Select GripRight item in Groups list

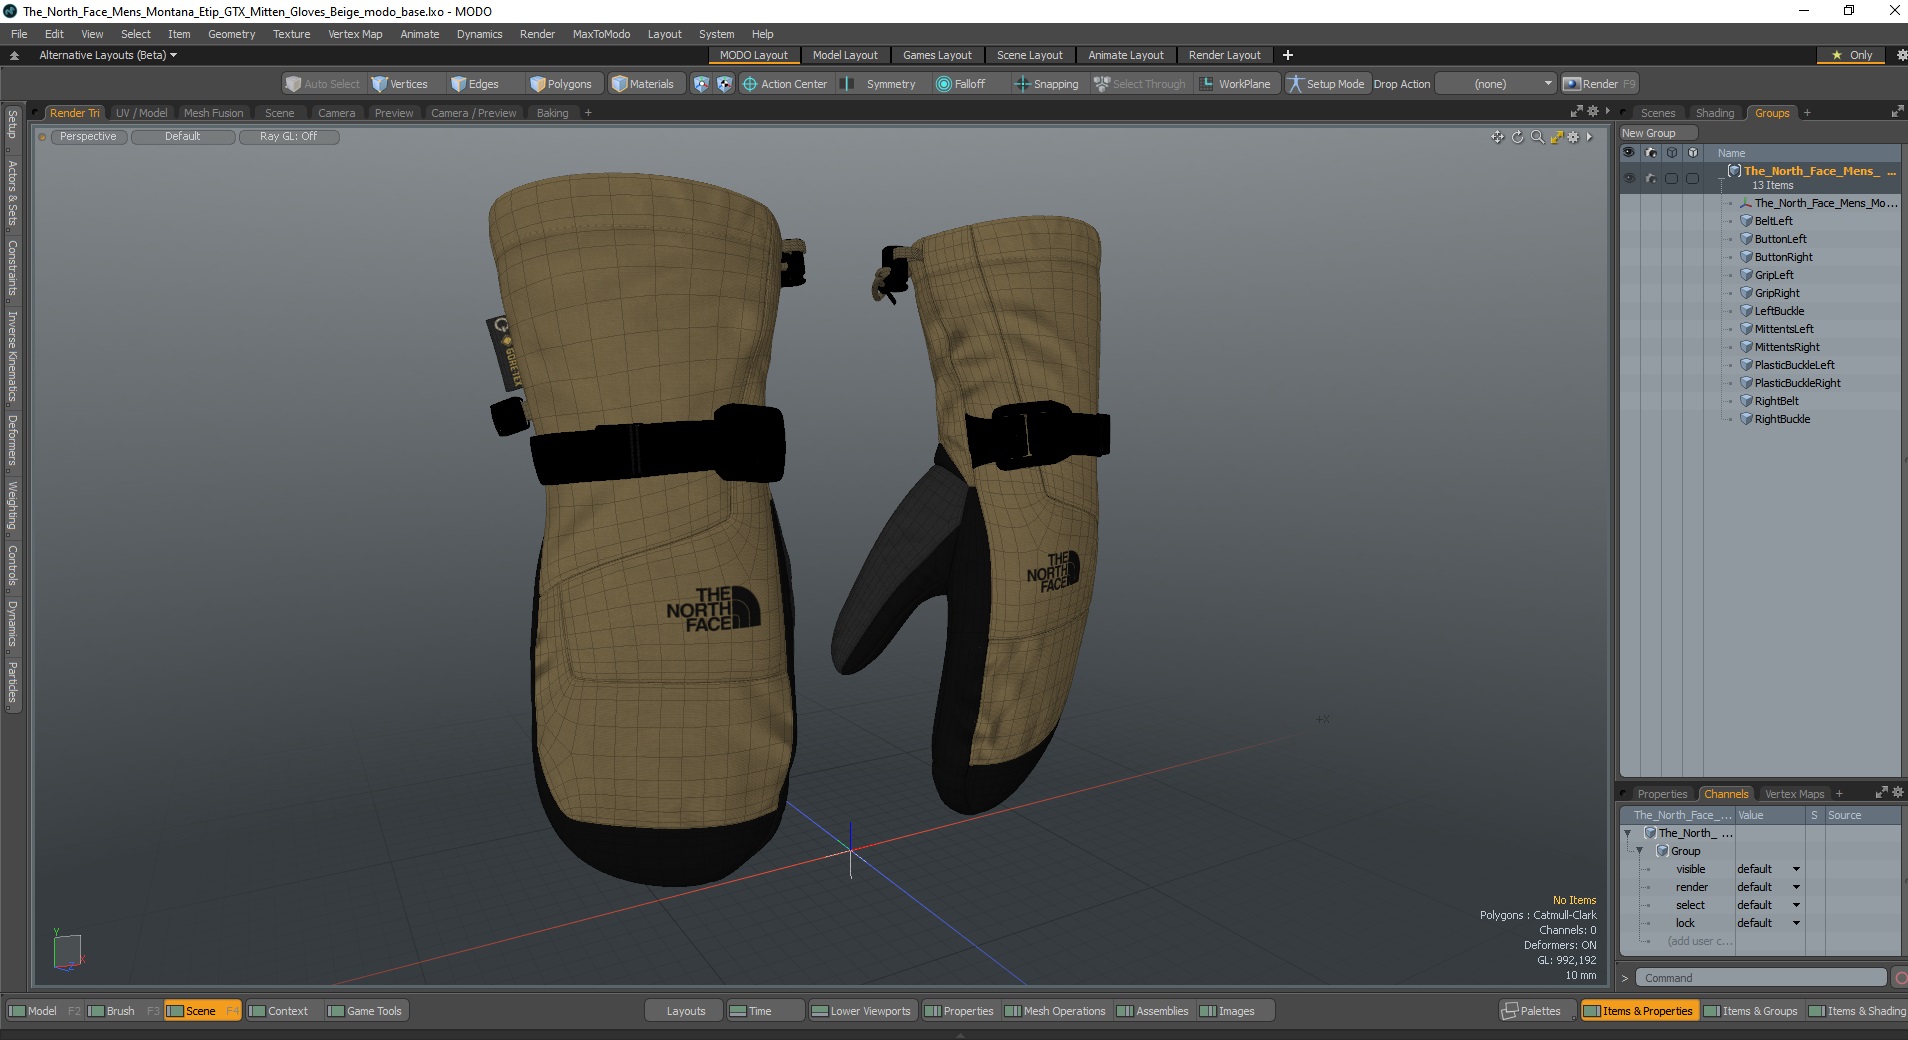click(x=1777, y=293)
